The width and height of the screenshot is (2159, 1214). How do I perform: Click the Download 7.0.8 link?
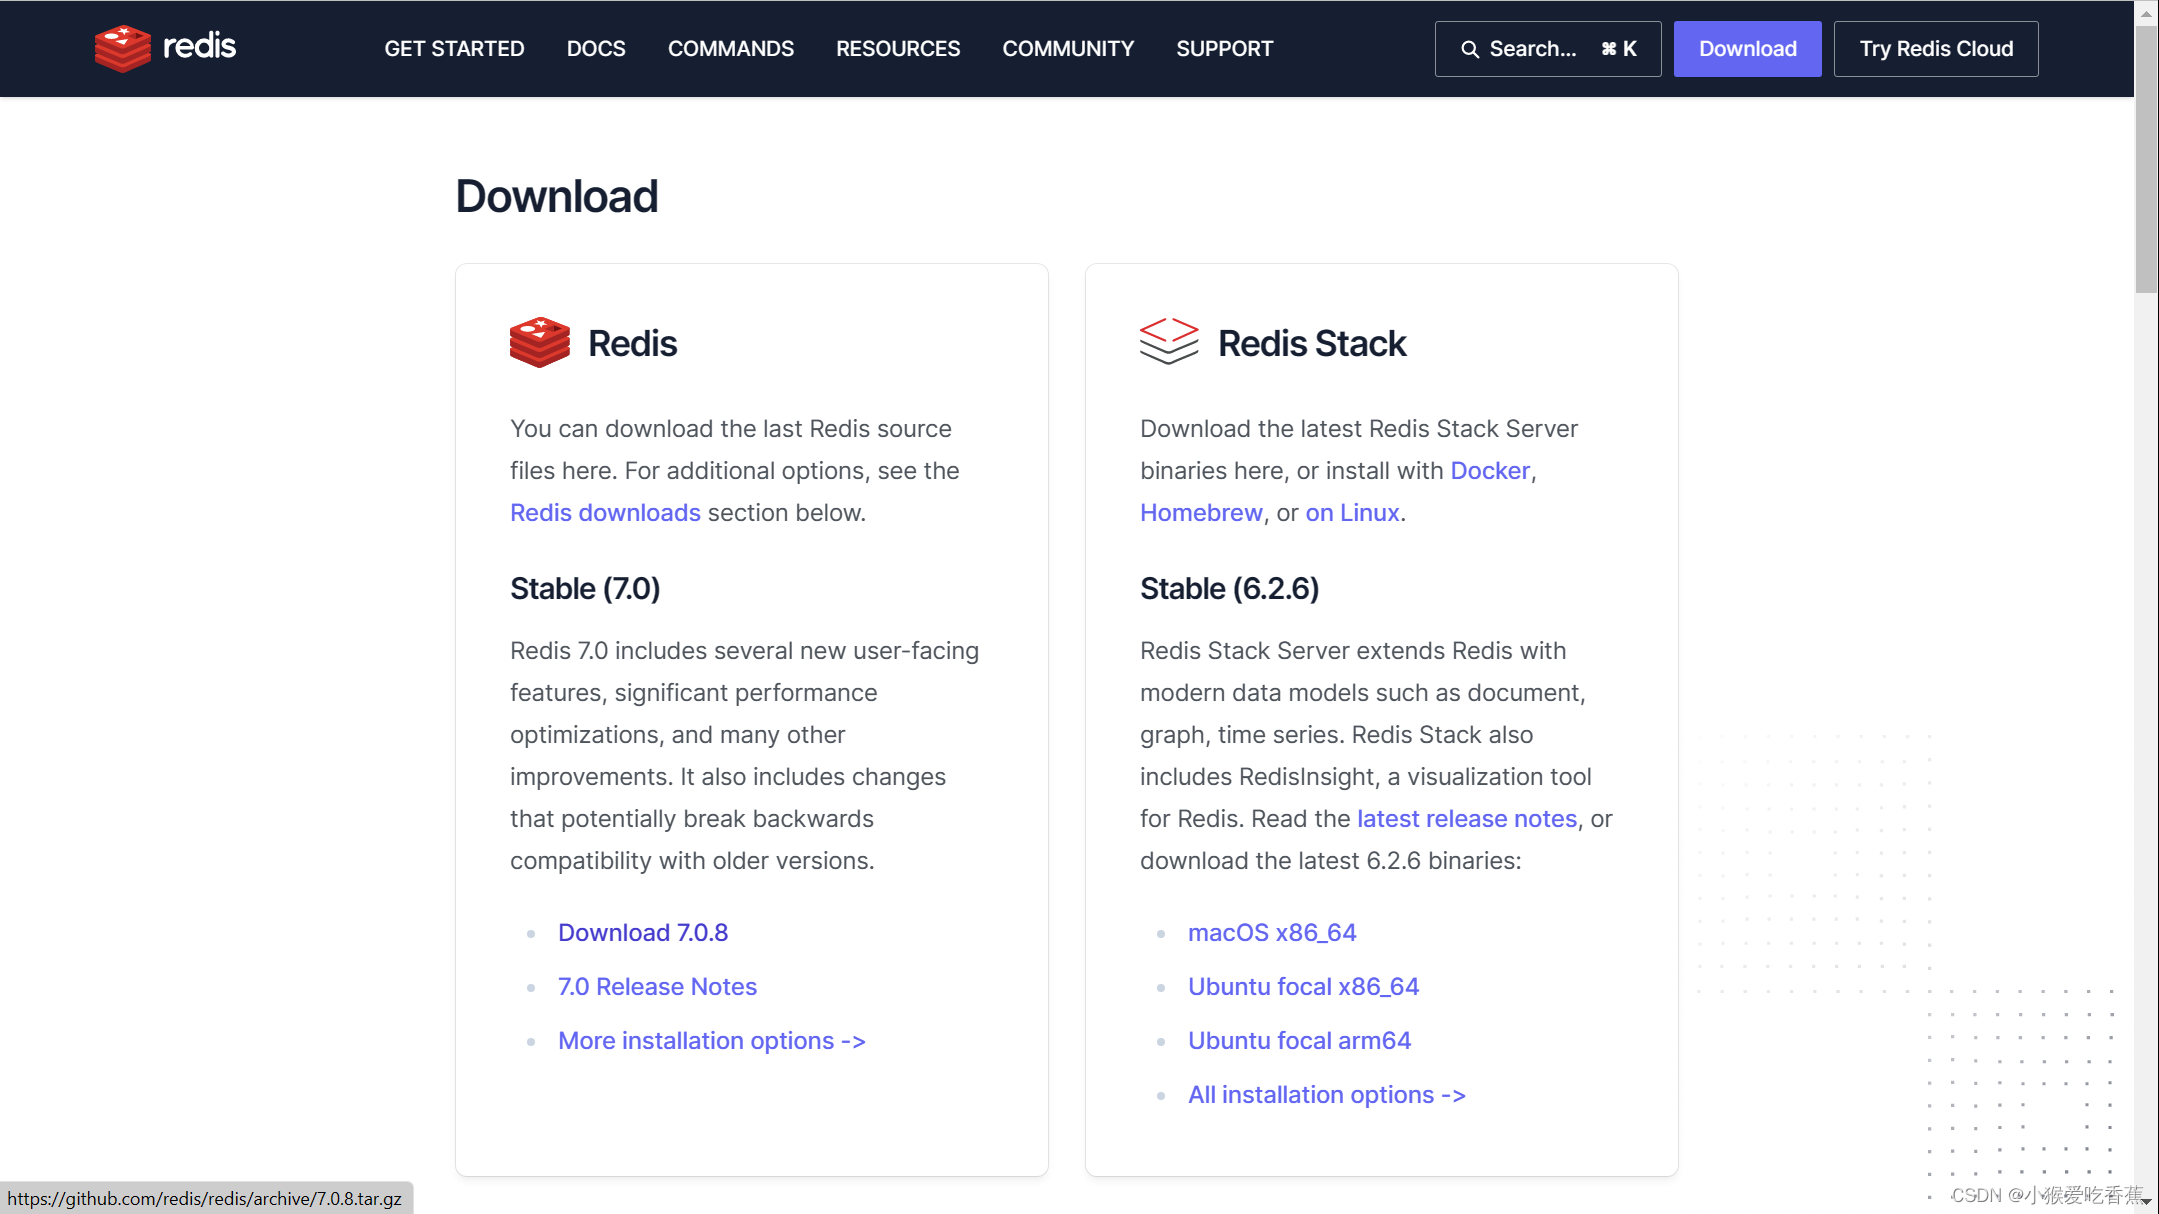point(642,932)
